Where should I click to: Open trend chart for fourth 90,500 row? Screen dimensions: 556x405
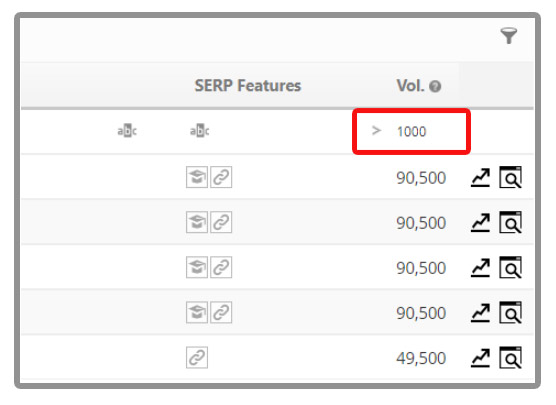click(480, 313)
